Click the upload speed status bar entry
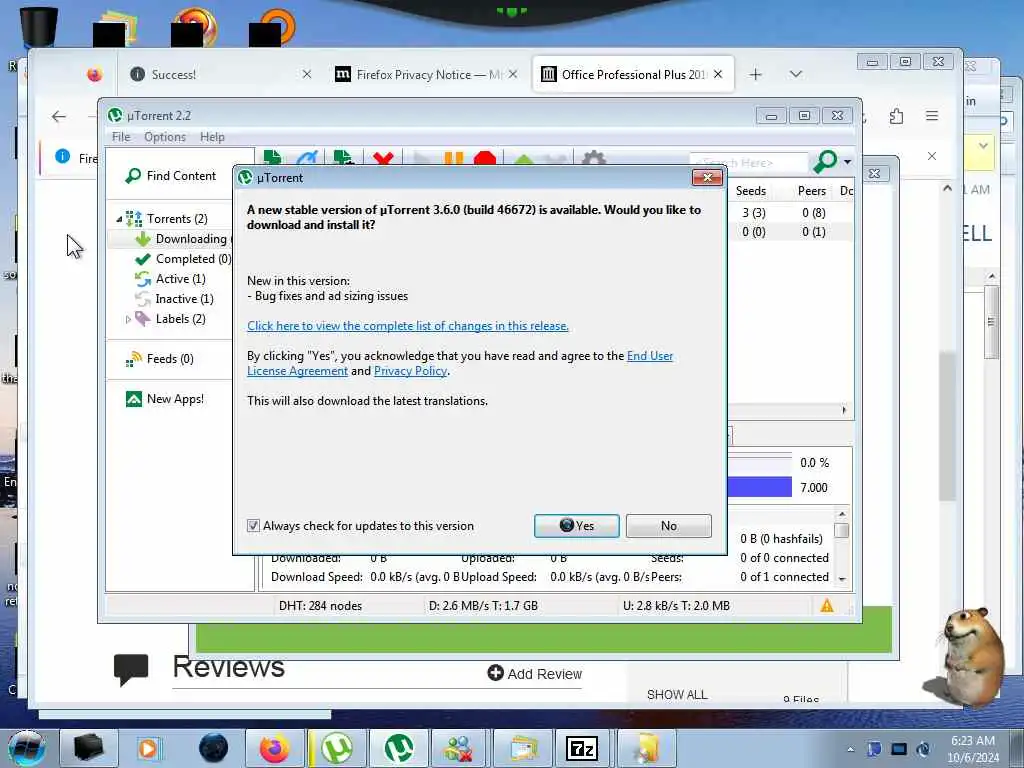This screenshot has height=768, width=1024. pyautogui.click(x=676, y=605)
